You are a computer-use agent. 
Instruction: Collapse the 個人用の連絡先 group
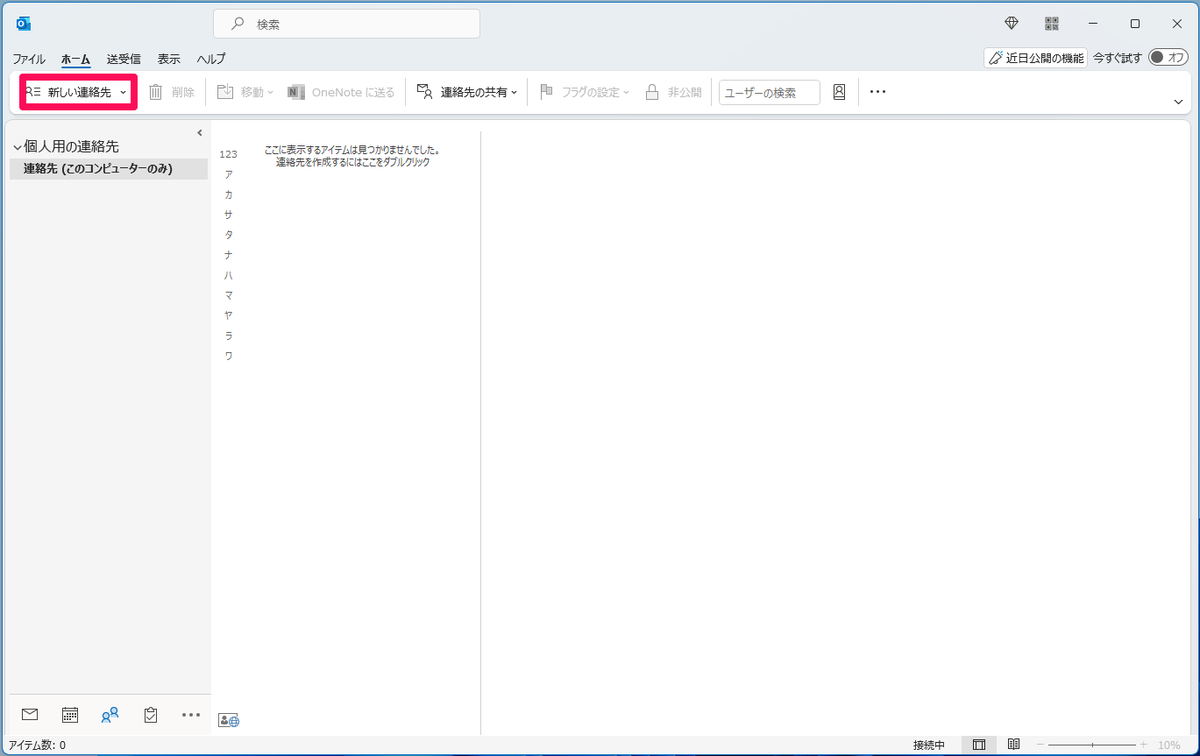[17, 147]
